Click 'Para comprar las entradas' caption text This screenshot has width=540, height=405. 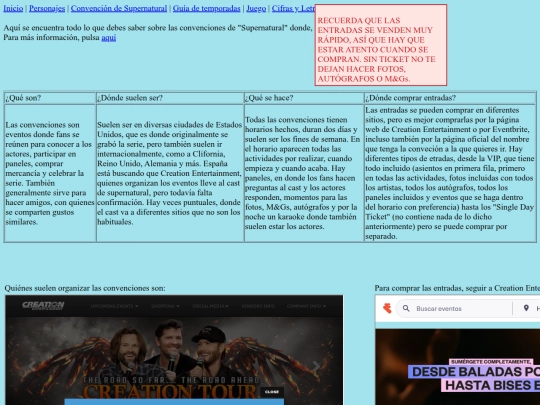pyautogui.click(x=457, y=288)
